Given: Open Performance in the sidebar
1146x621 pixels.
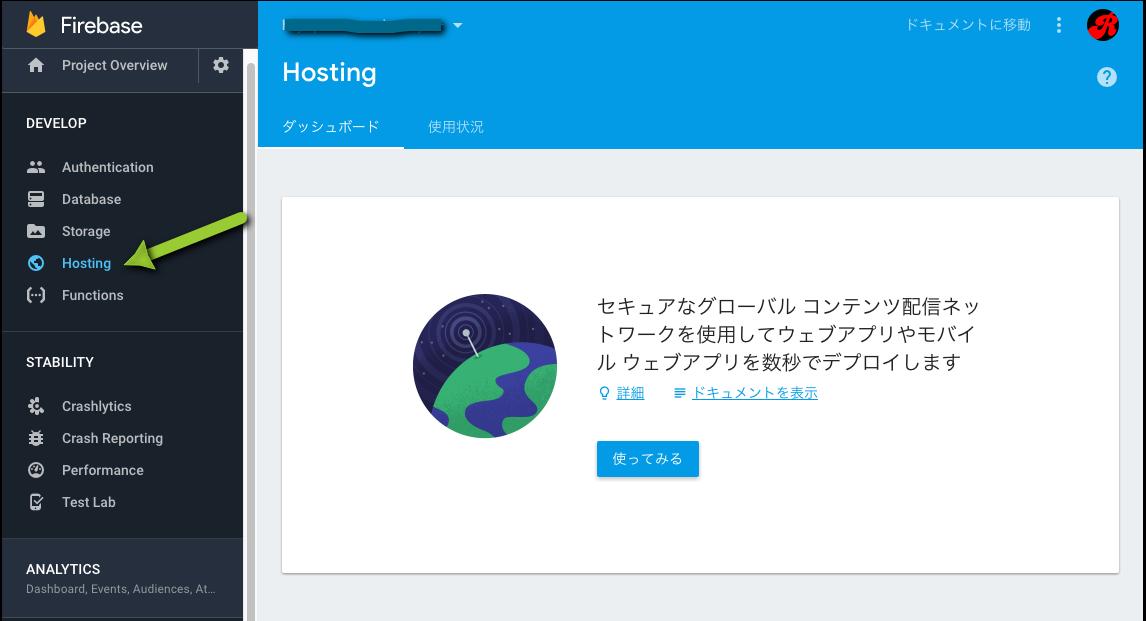Looking at the screenshot, I should pyautogui.click(x=103, y=470).
